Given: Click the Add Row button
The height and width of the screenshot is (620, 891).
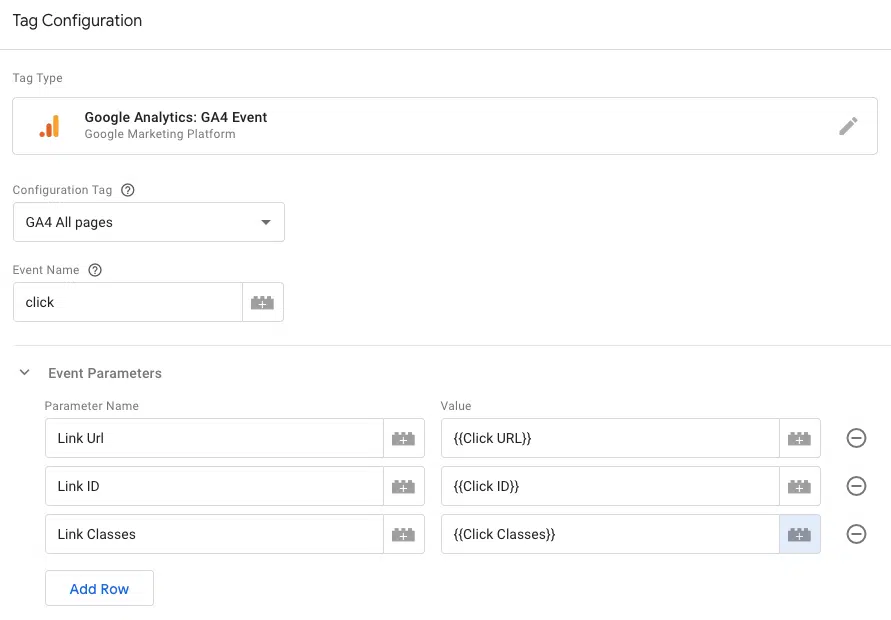Looking at the screenshot, I should pyautogui.click(x=99, y=589).
